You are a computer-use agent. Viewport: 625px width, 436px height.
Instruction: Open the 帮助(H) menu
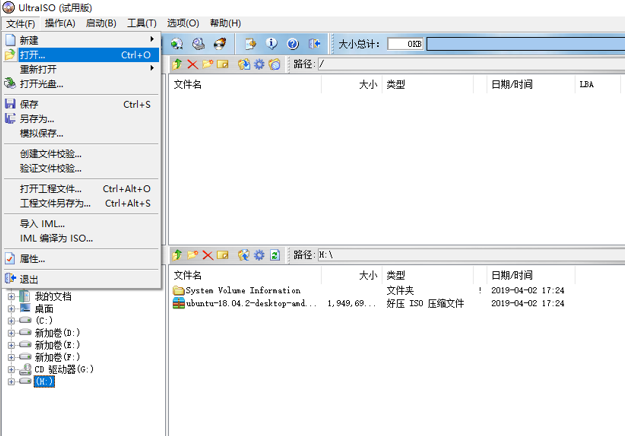coord(226,24)
